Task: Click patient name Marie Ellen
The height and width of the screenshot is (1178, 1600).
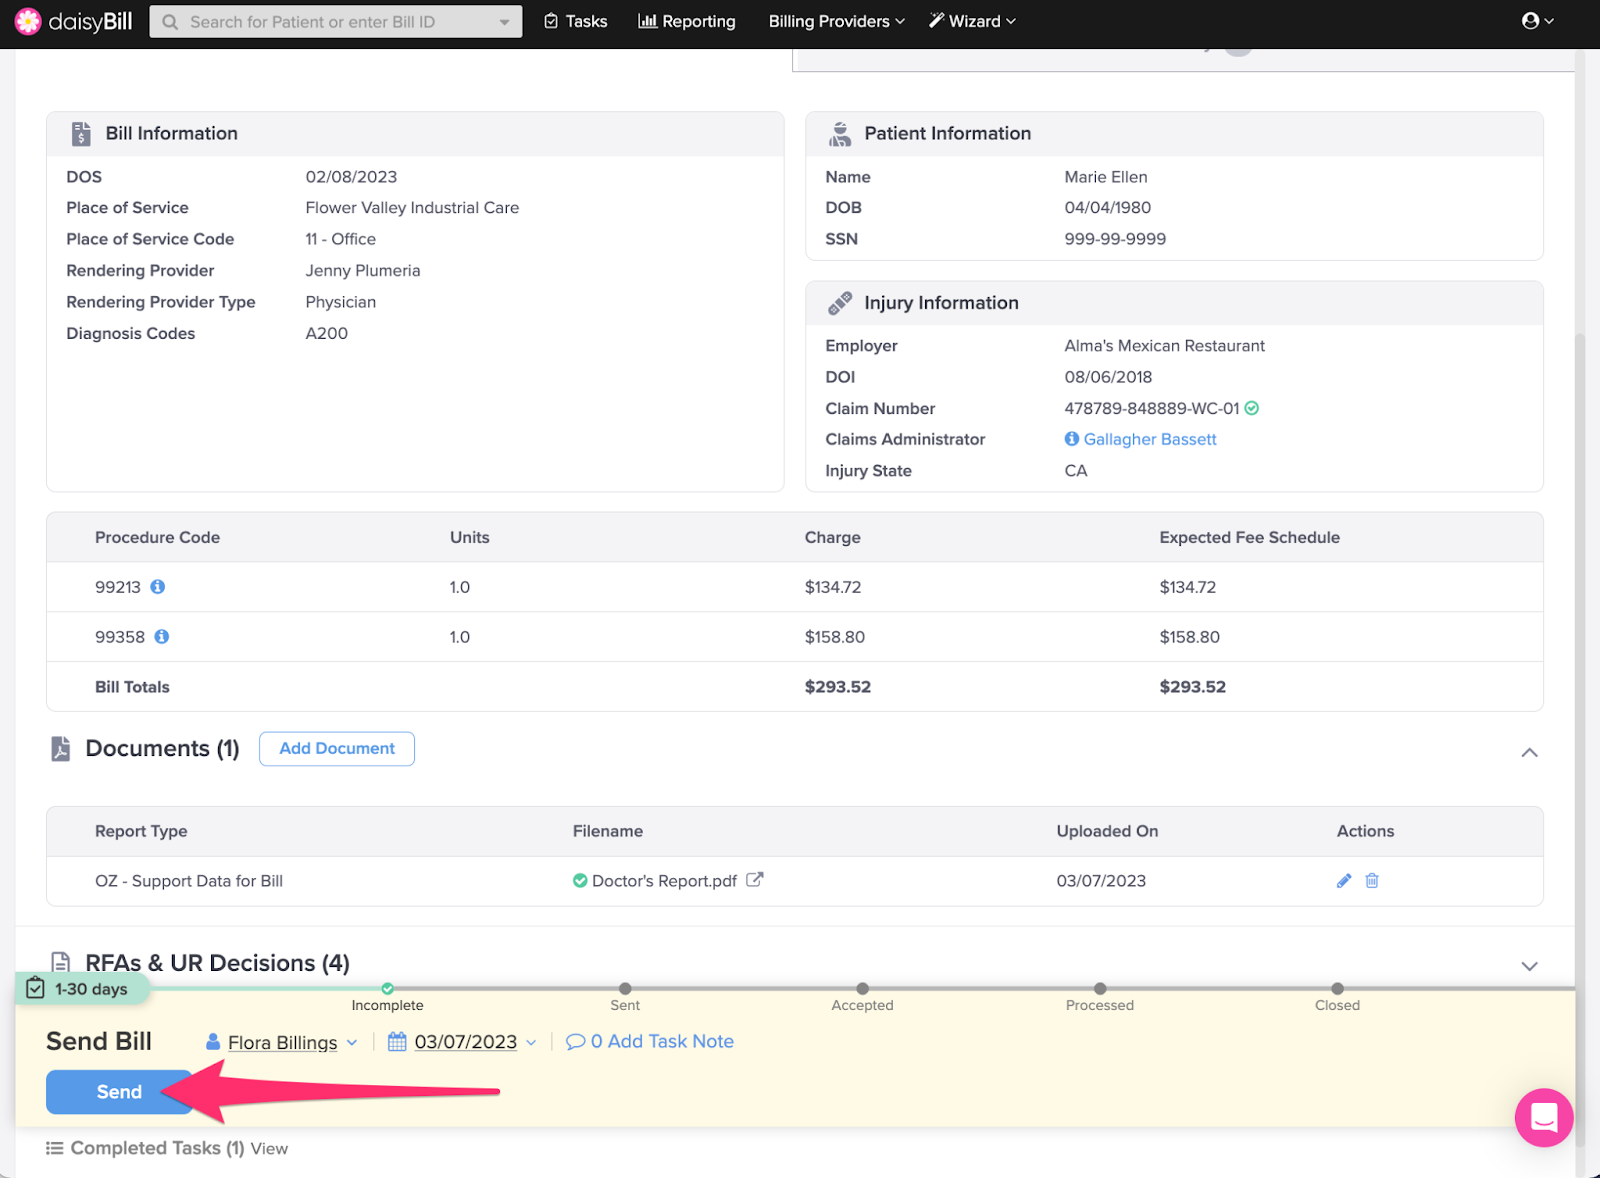Action: tap(1106, 177)
